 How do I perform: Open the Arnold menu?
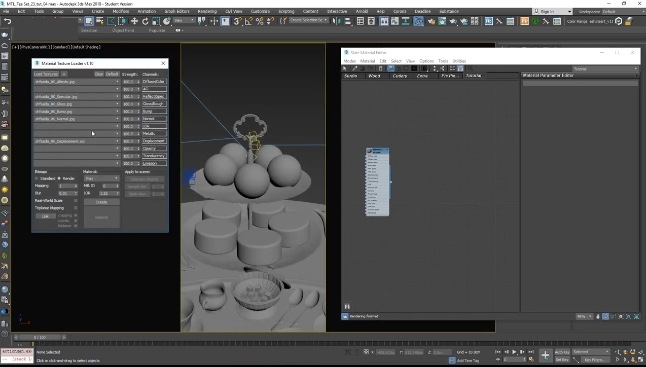362,12
